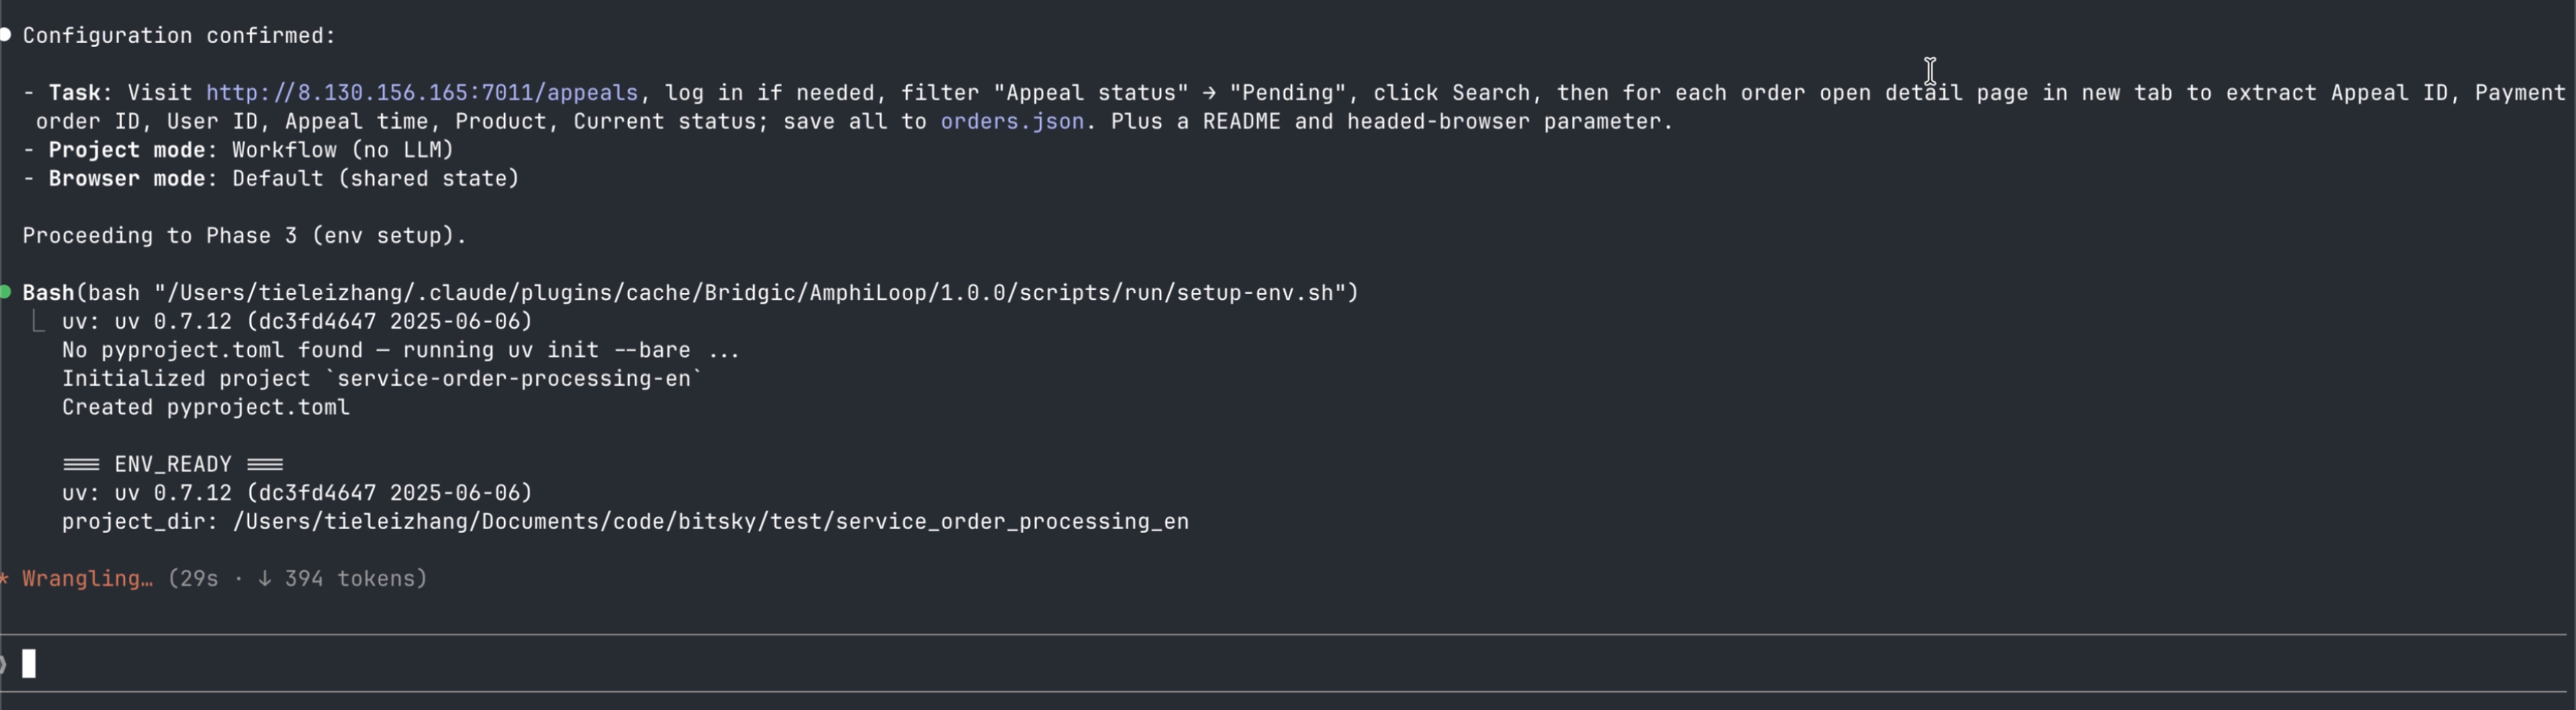Image resolution: width=2576 pixels, height=710 pixels.
Task: Click the right ENV_READY triple-bar marker
Action: click(265, 465)
